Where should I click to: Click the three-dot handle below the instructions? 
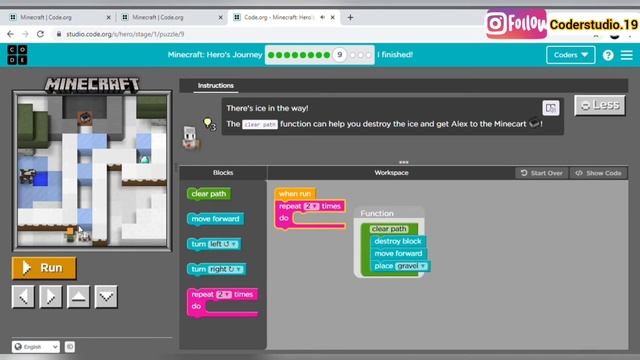[x=403, y=162]
